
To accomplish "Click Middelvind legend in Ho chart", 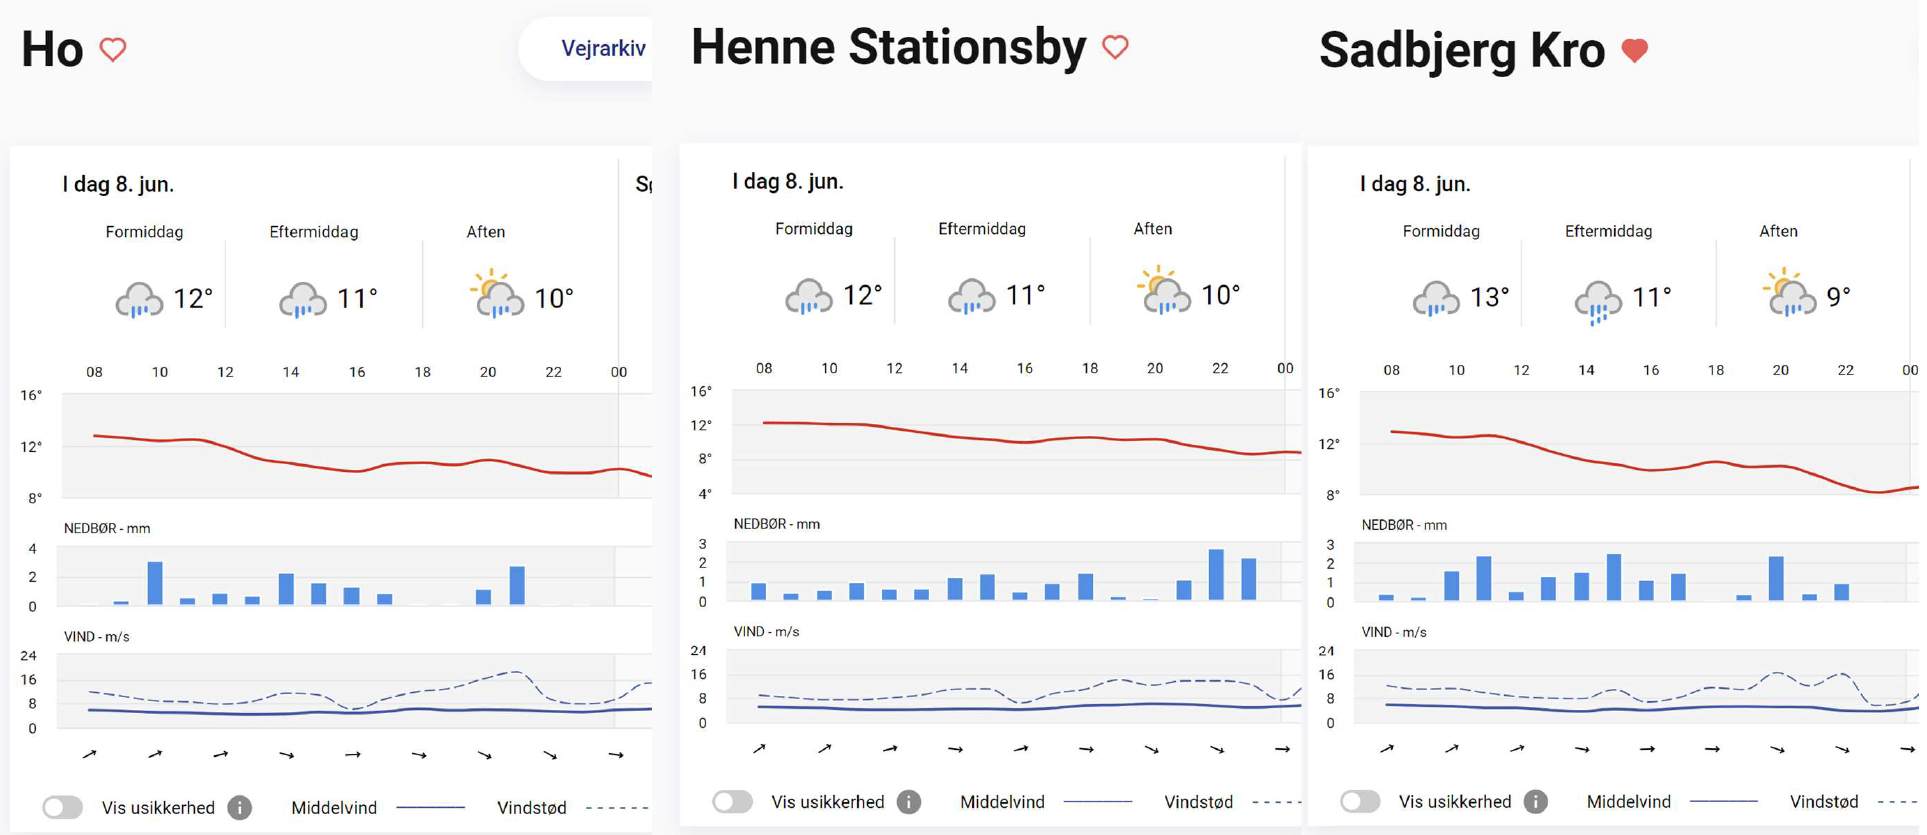I will (x=334, y=808).
